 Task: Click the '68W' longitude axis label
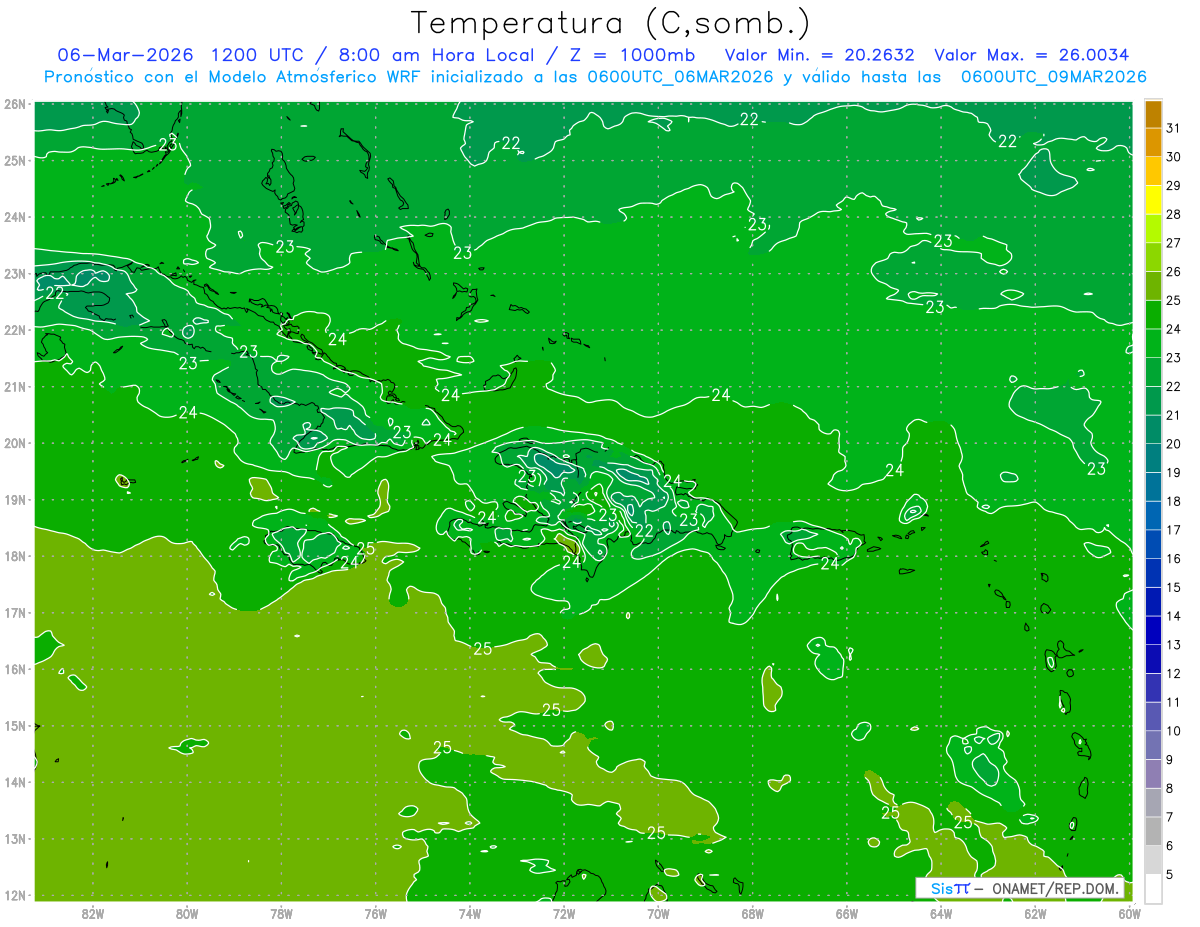[x=753, y=913]
